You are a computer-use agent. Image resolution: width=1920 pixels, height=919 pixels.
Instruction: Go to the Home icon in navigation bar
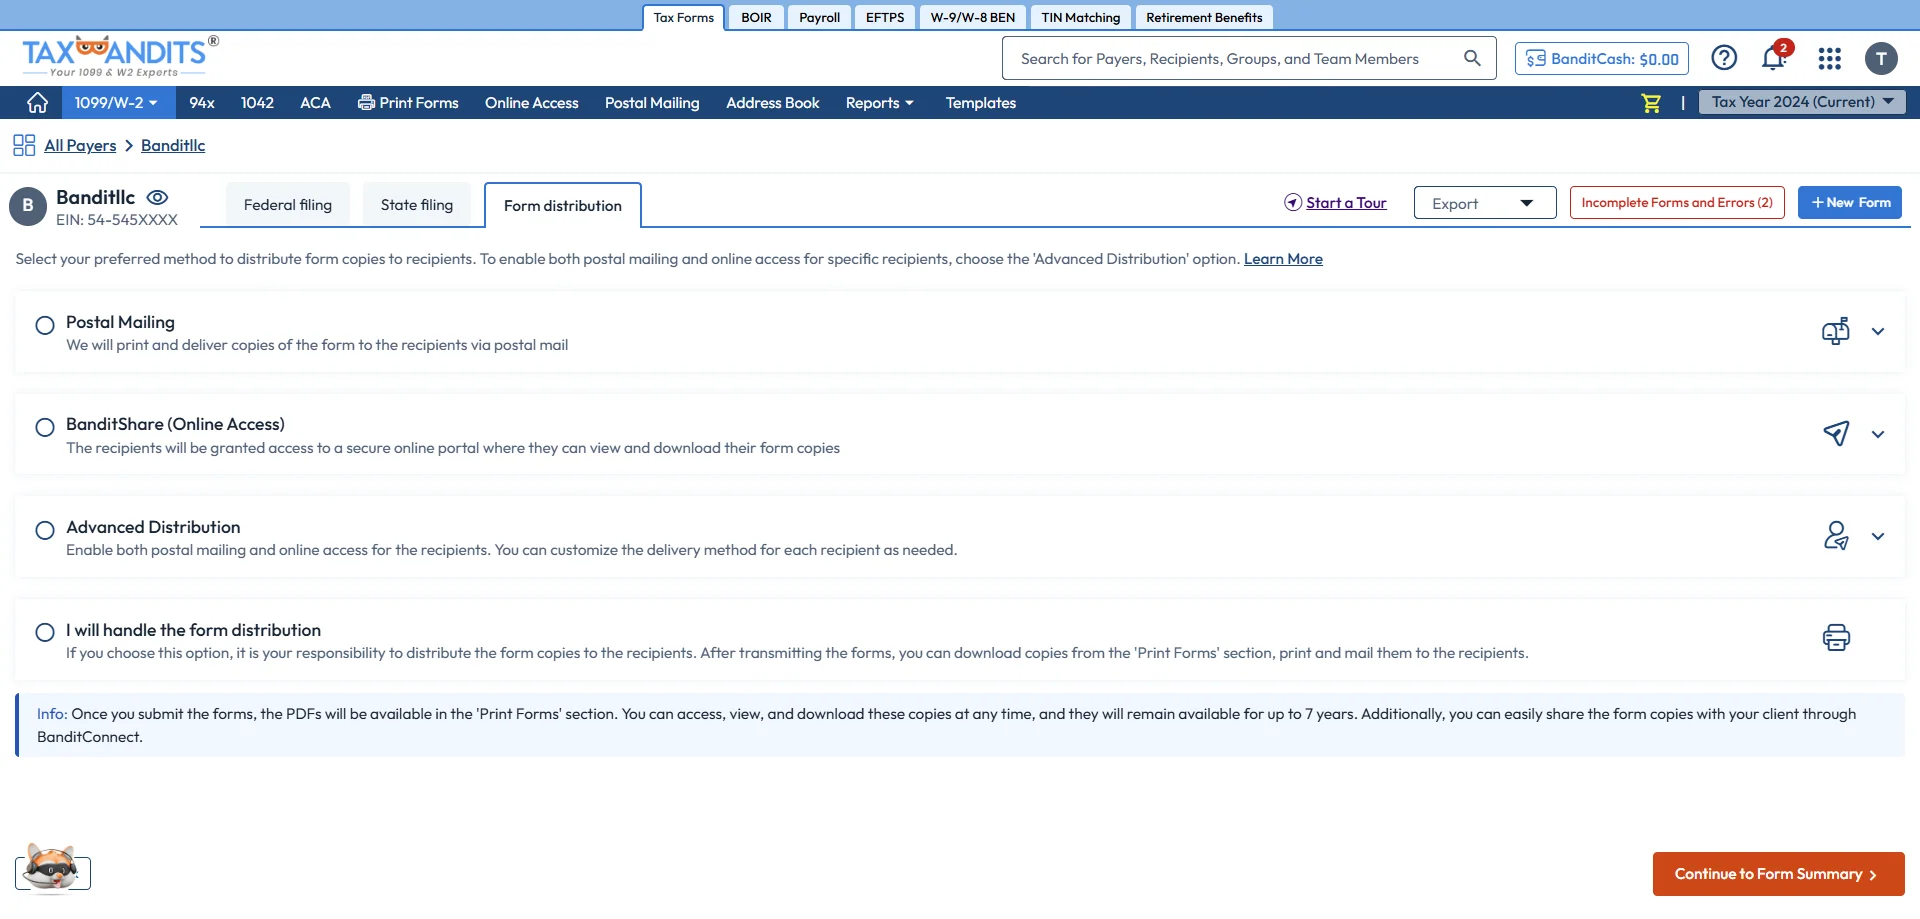pos(37,103)
